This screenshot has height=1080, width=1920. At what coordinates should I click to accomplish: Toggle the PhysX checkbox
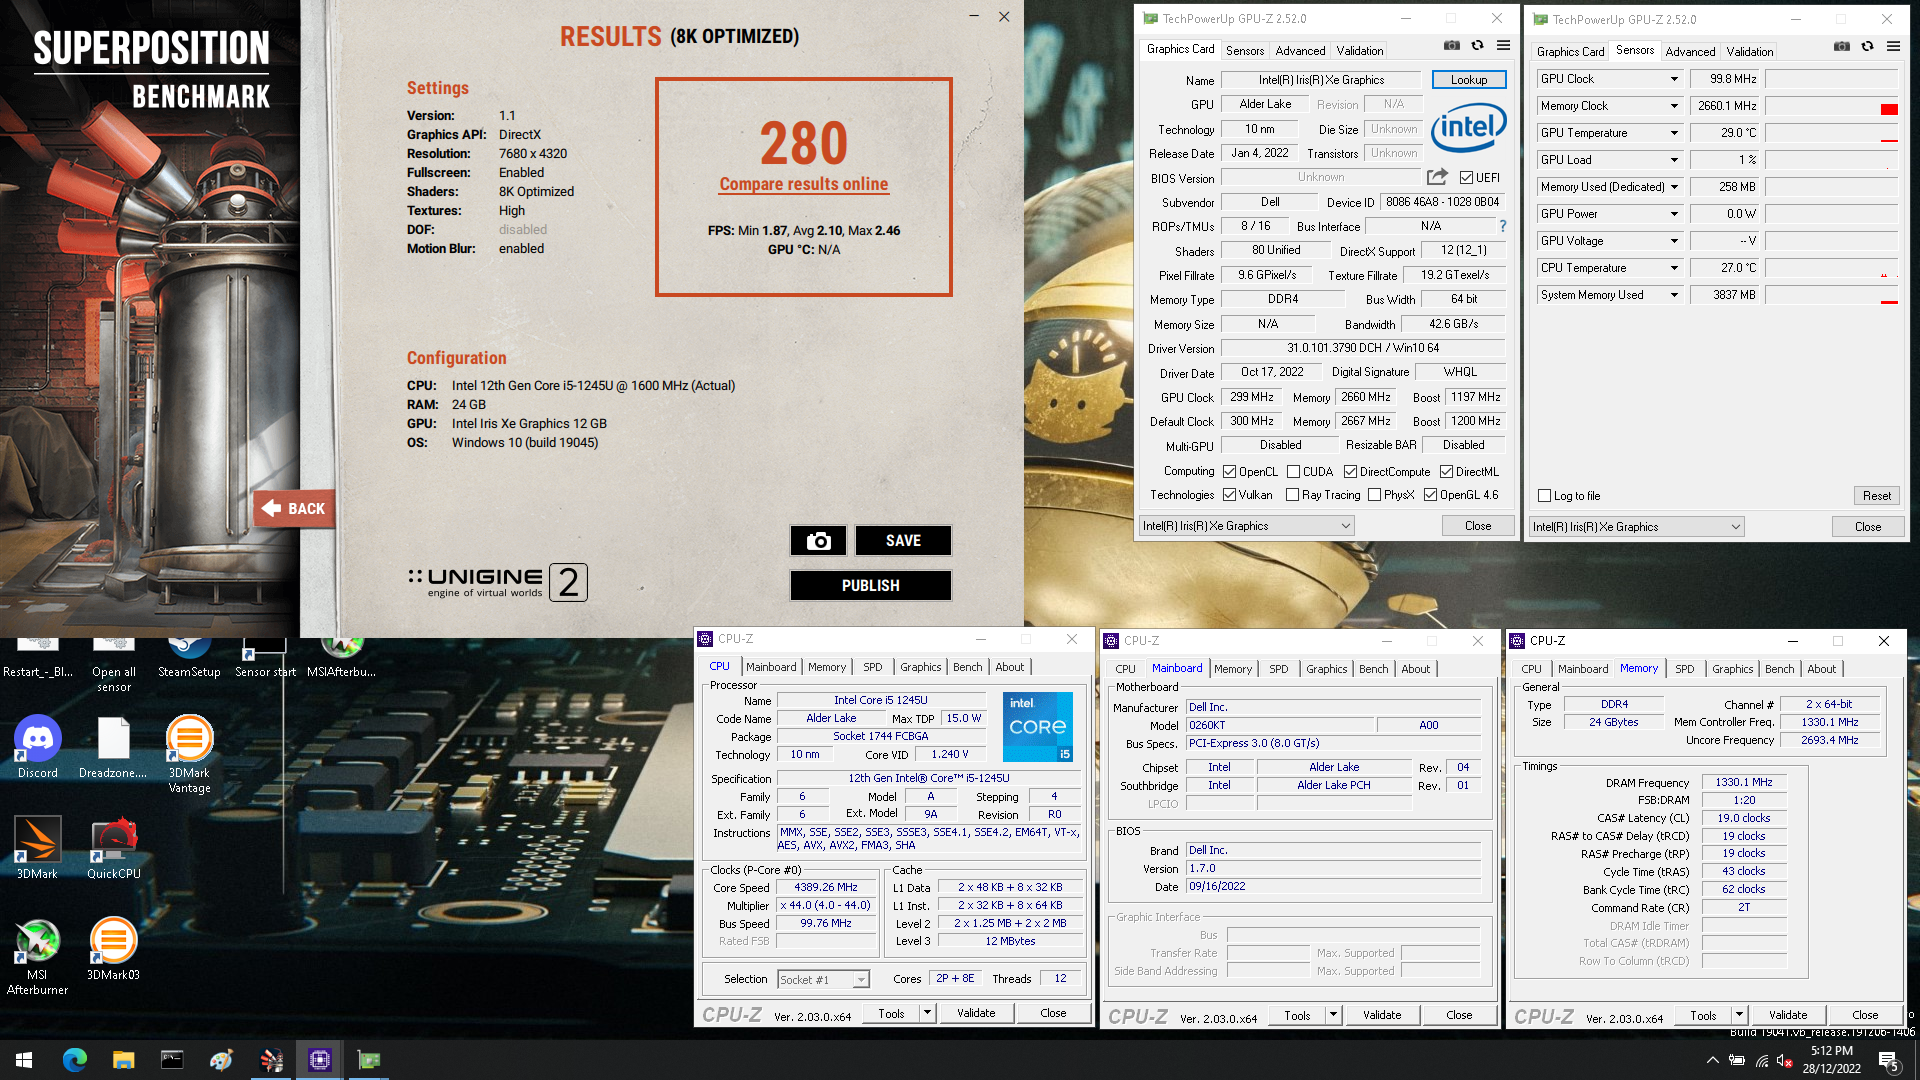coord(1375,495)
